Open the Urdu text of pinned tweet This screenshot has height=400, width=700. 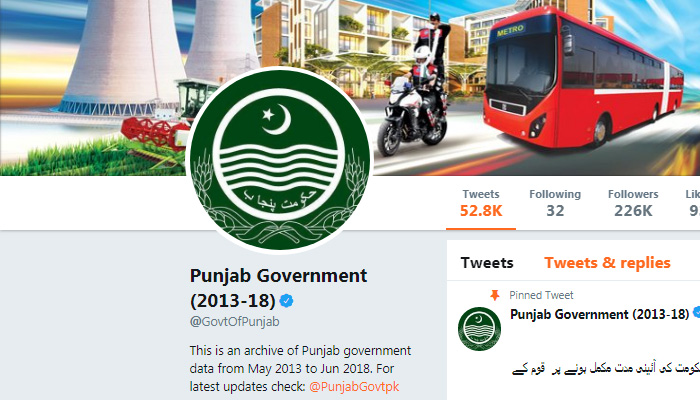tap(606, 369)
